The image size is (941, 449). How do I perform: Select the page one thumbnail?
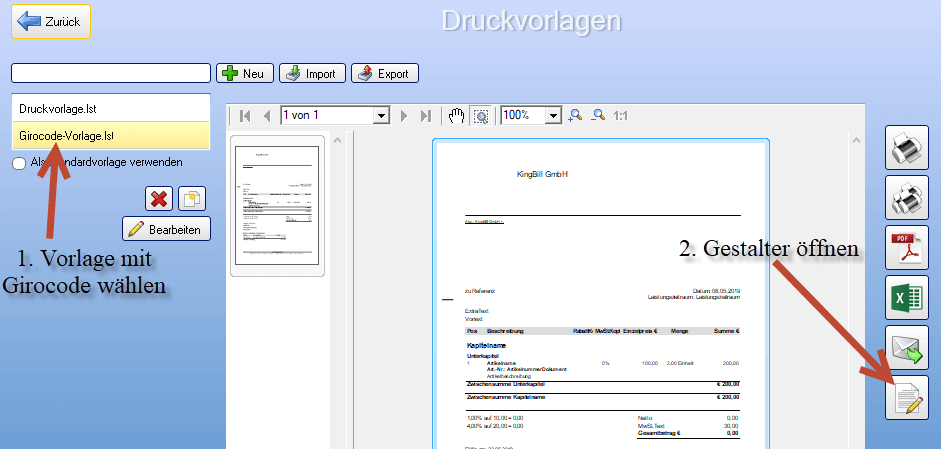277,205
